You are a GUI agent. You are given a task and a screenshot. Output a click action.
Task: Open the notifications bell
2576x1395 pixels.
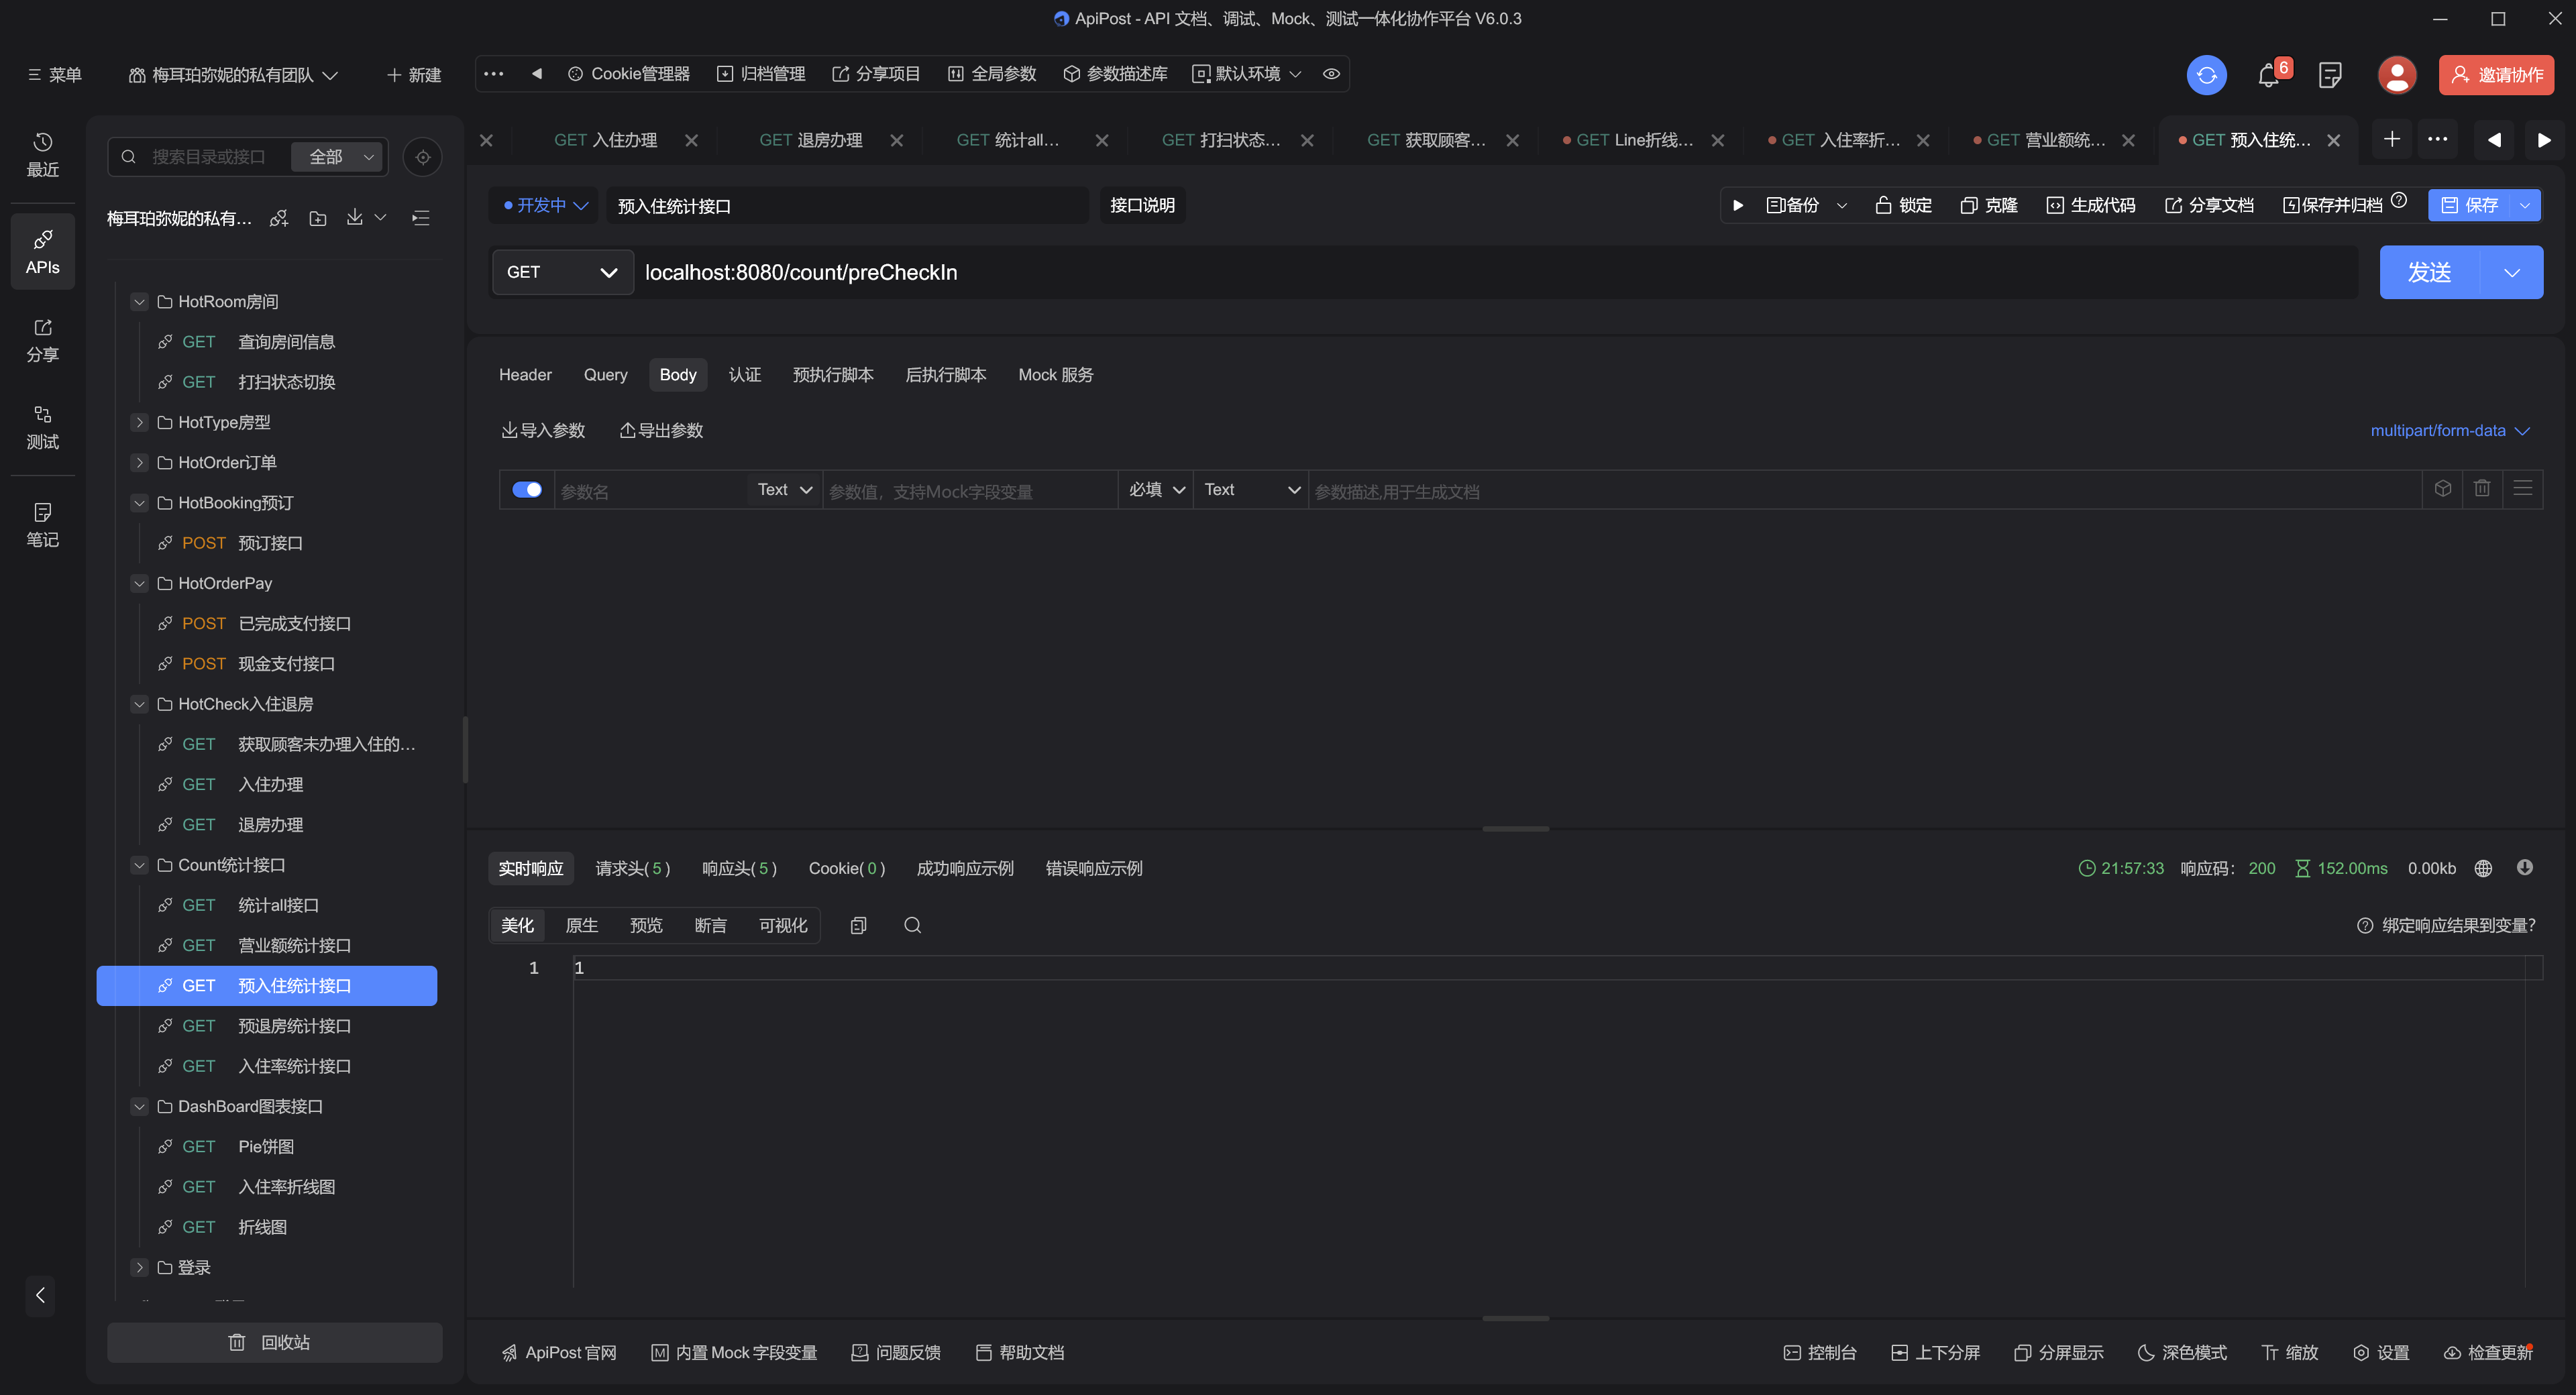pyautogui.click(x=2268, y=76)
